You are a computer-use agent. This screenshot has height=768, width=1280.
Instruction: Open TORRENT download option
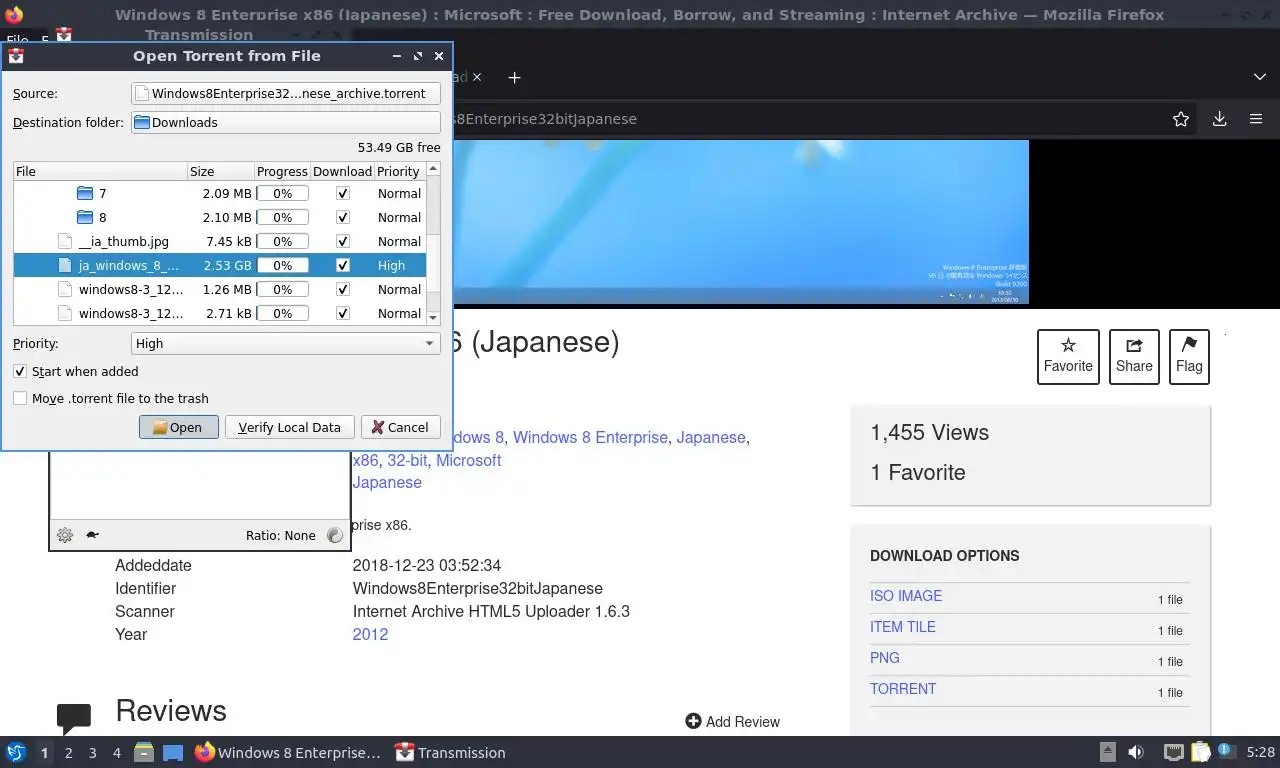coord(903,689)
